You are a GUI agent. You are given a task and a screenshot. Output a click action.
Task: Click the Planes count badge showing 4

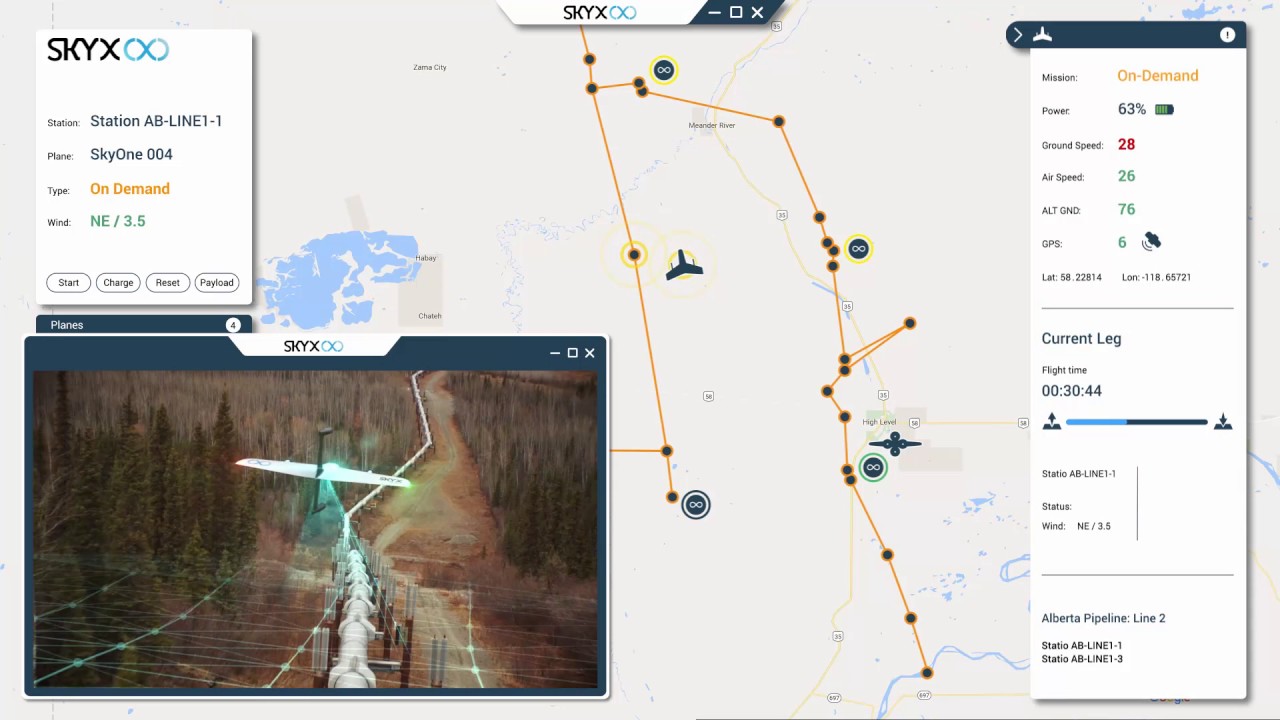pyautogui.click(x=233, y=325)
